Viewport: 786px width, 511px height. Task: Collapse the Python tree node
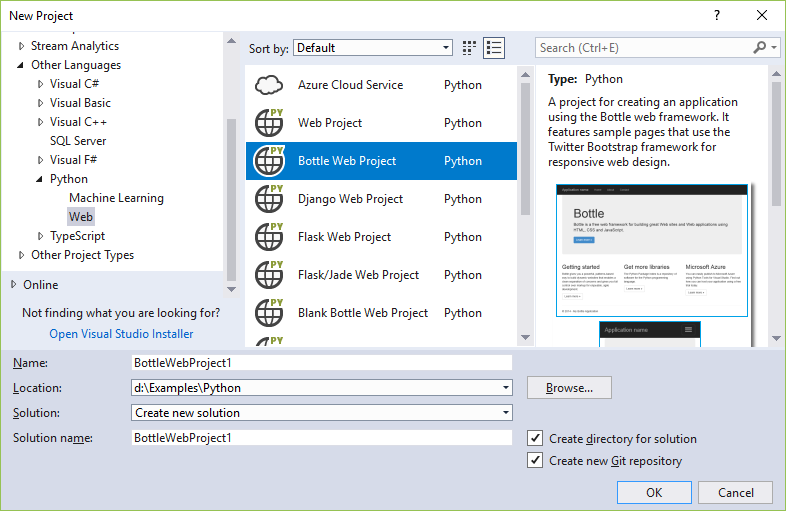click(40, 179)
